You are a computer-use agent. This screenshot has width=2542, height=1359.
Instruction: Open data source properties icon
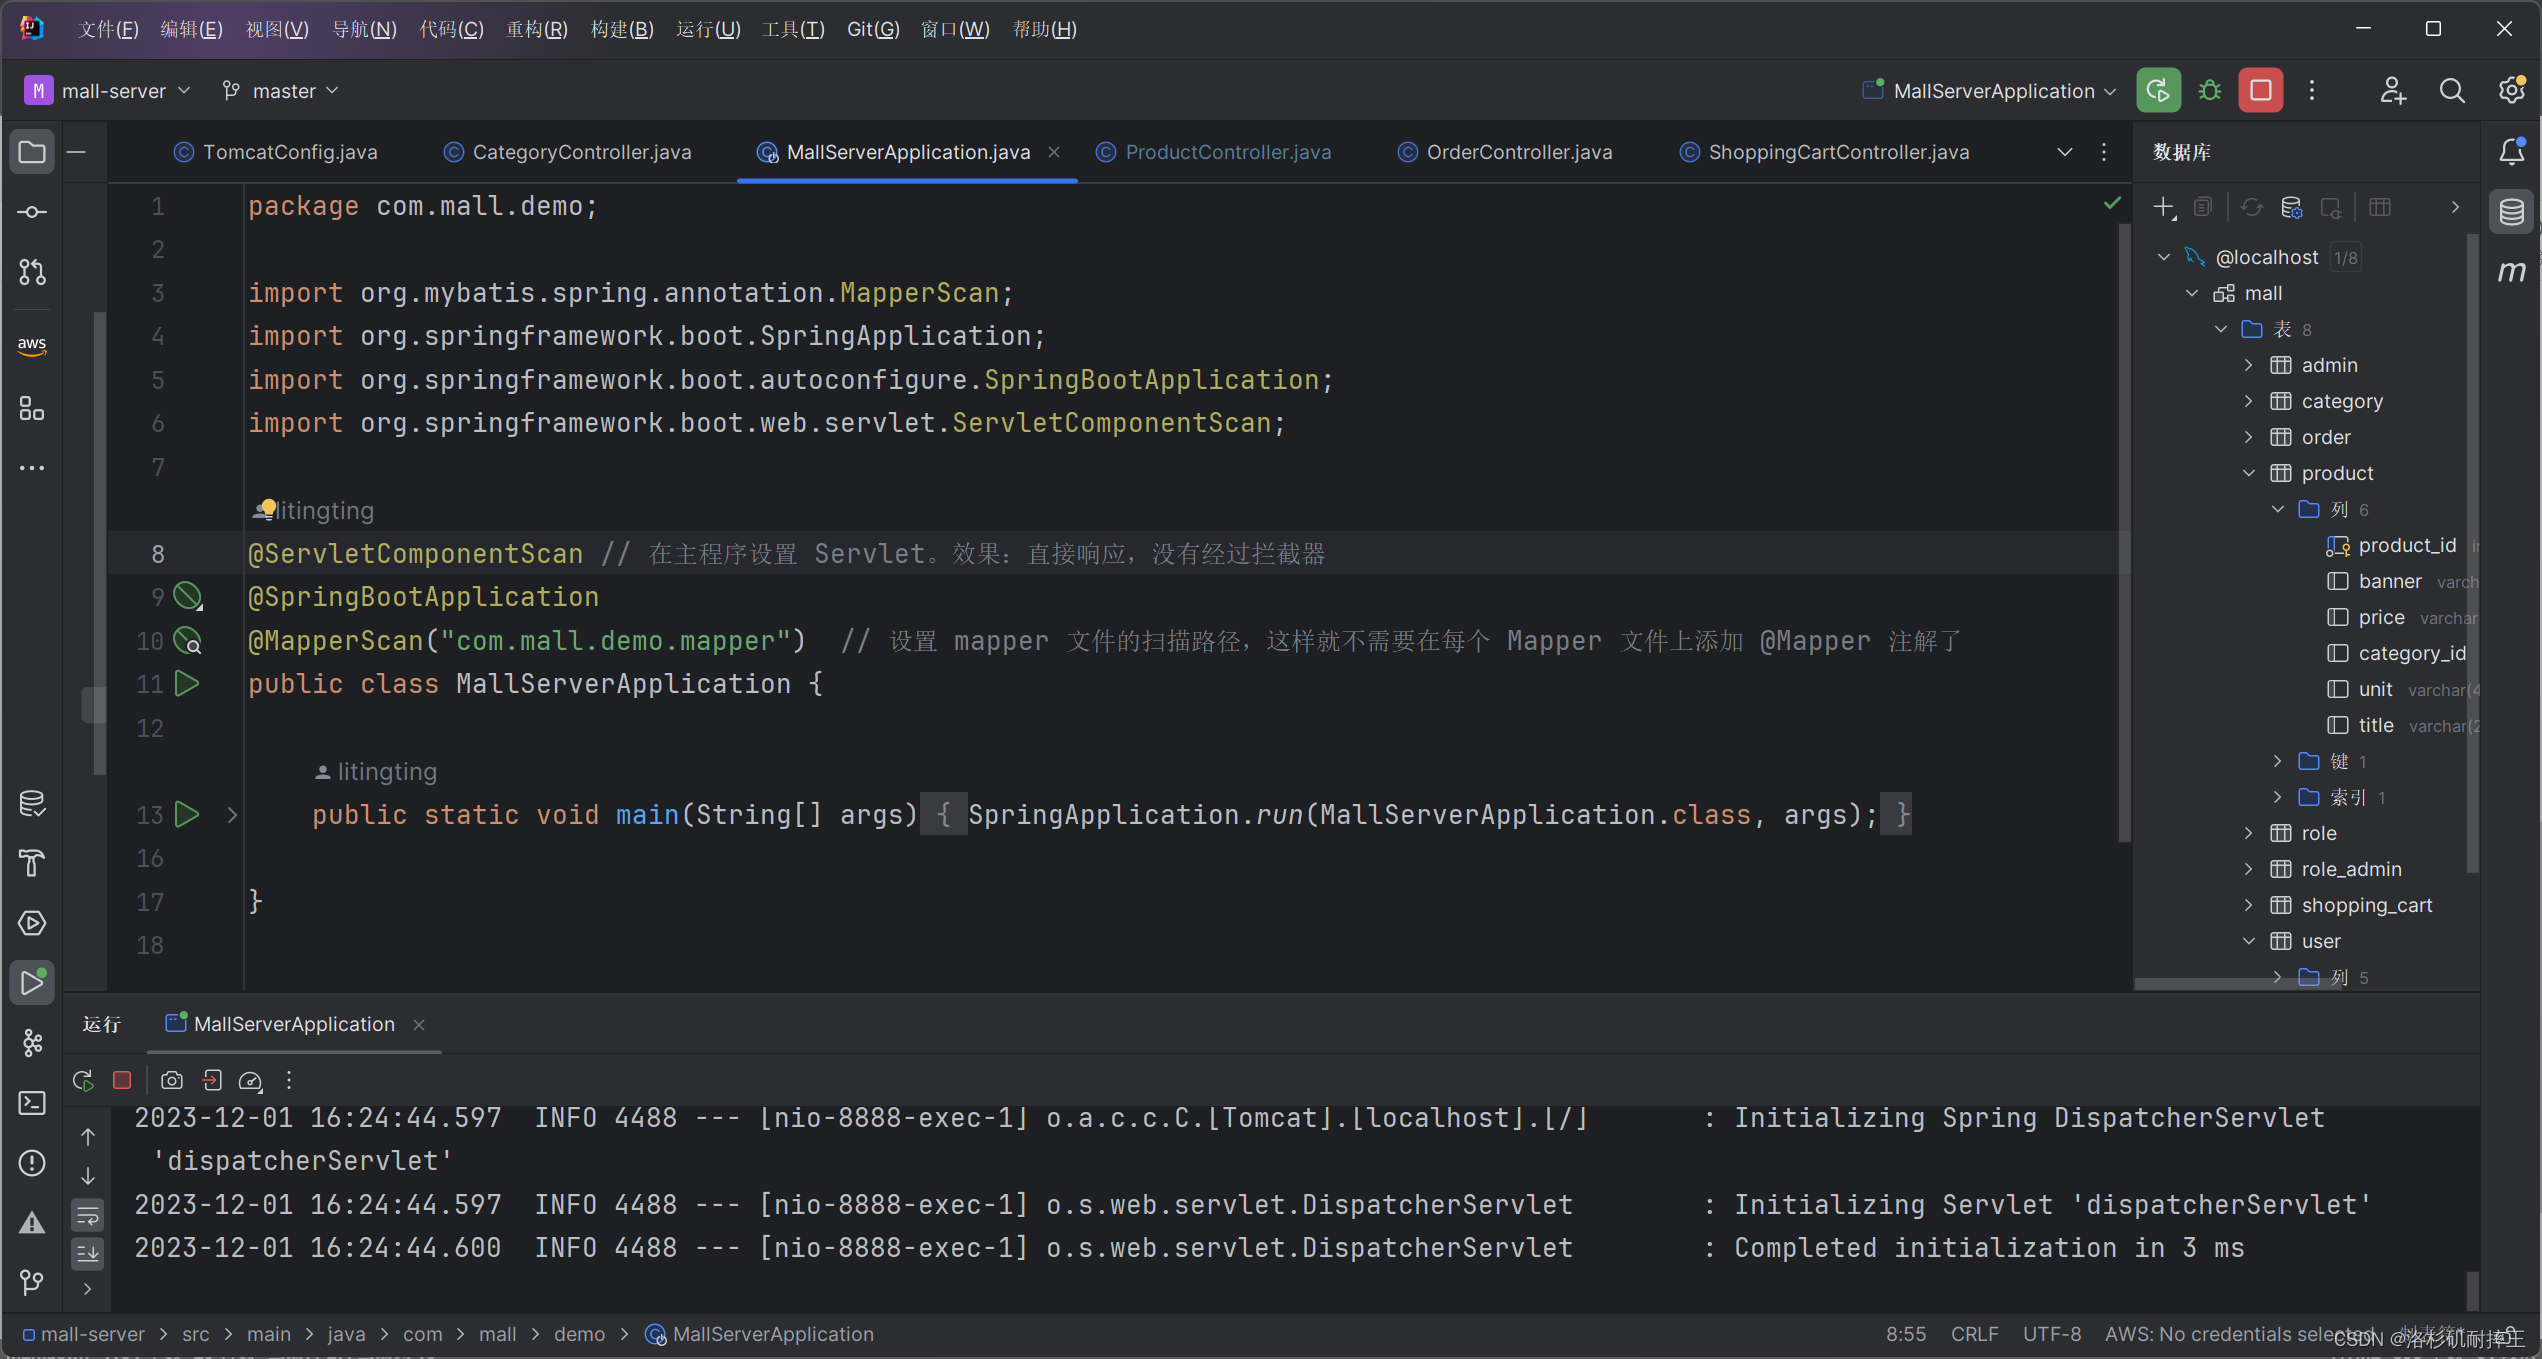coord(2291,208)
